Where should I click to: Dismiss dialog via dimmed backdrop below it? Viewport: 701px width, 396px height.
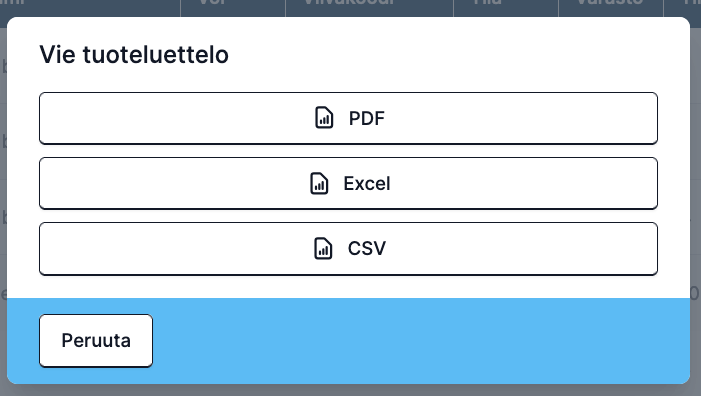(x=350, y=390)
